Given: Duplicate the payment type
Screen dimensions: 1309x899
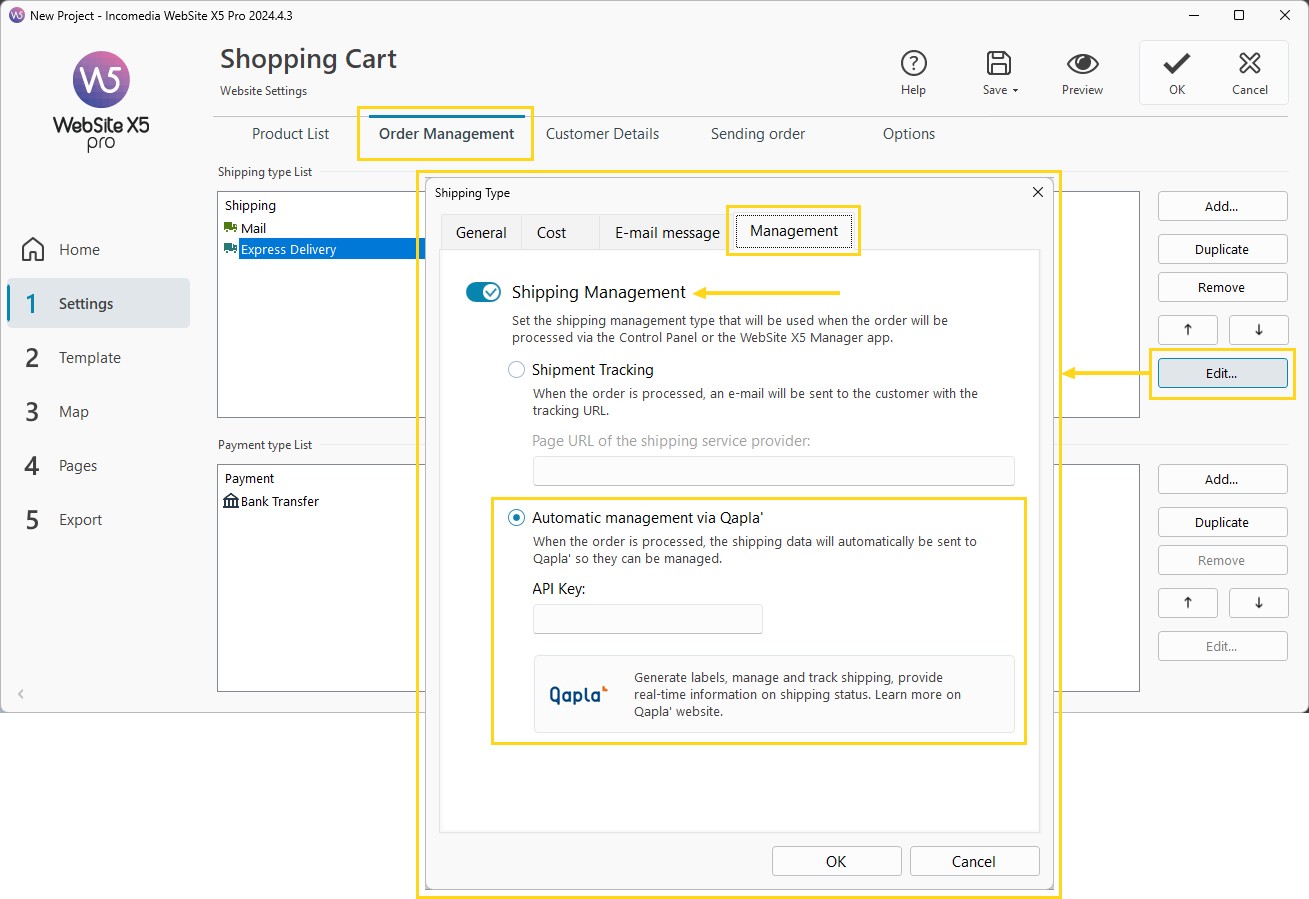Looking at the screenshot, I should [x=1222, y=522].
